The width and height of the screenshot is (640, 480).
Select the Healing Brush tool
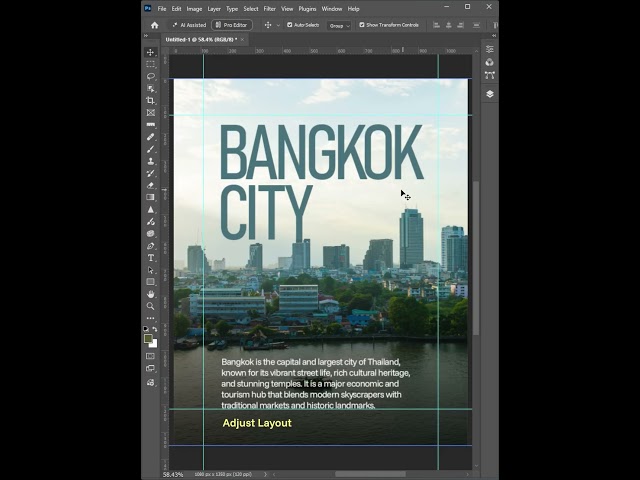[151, 137]
